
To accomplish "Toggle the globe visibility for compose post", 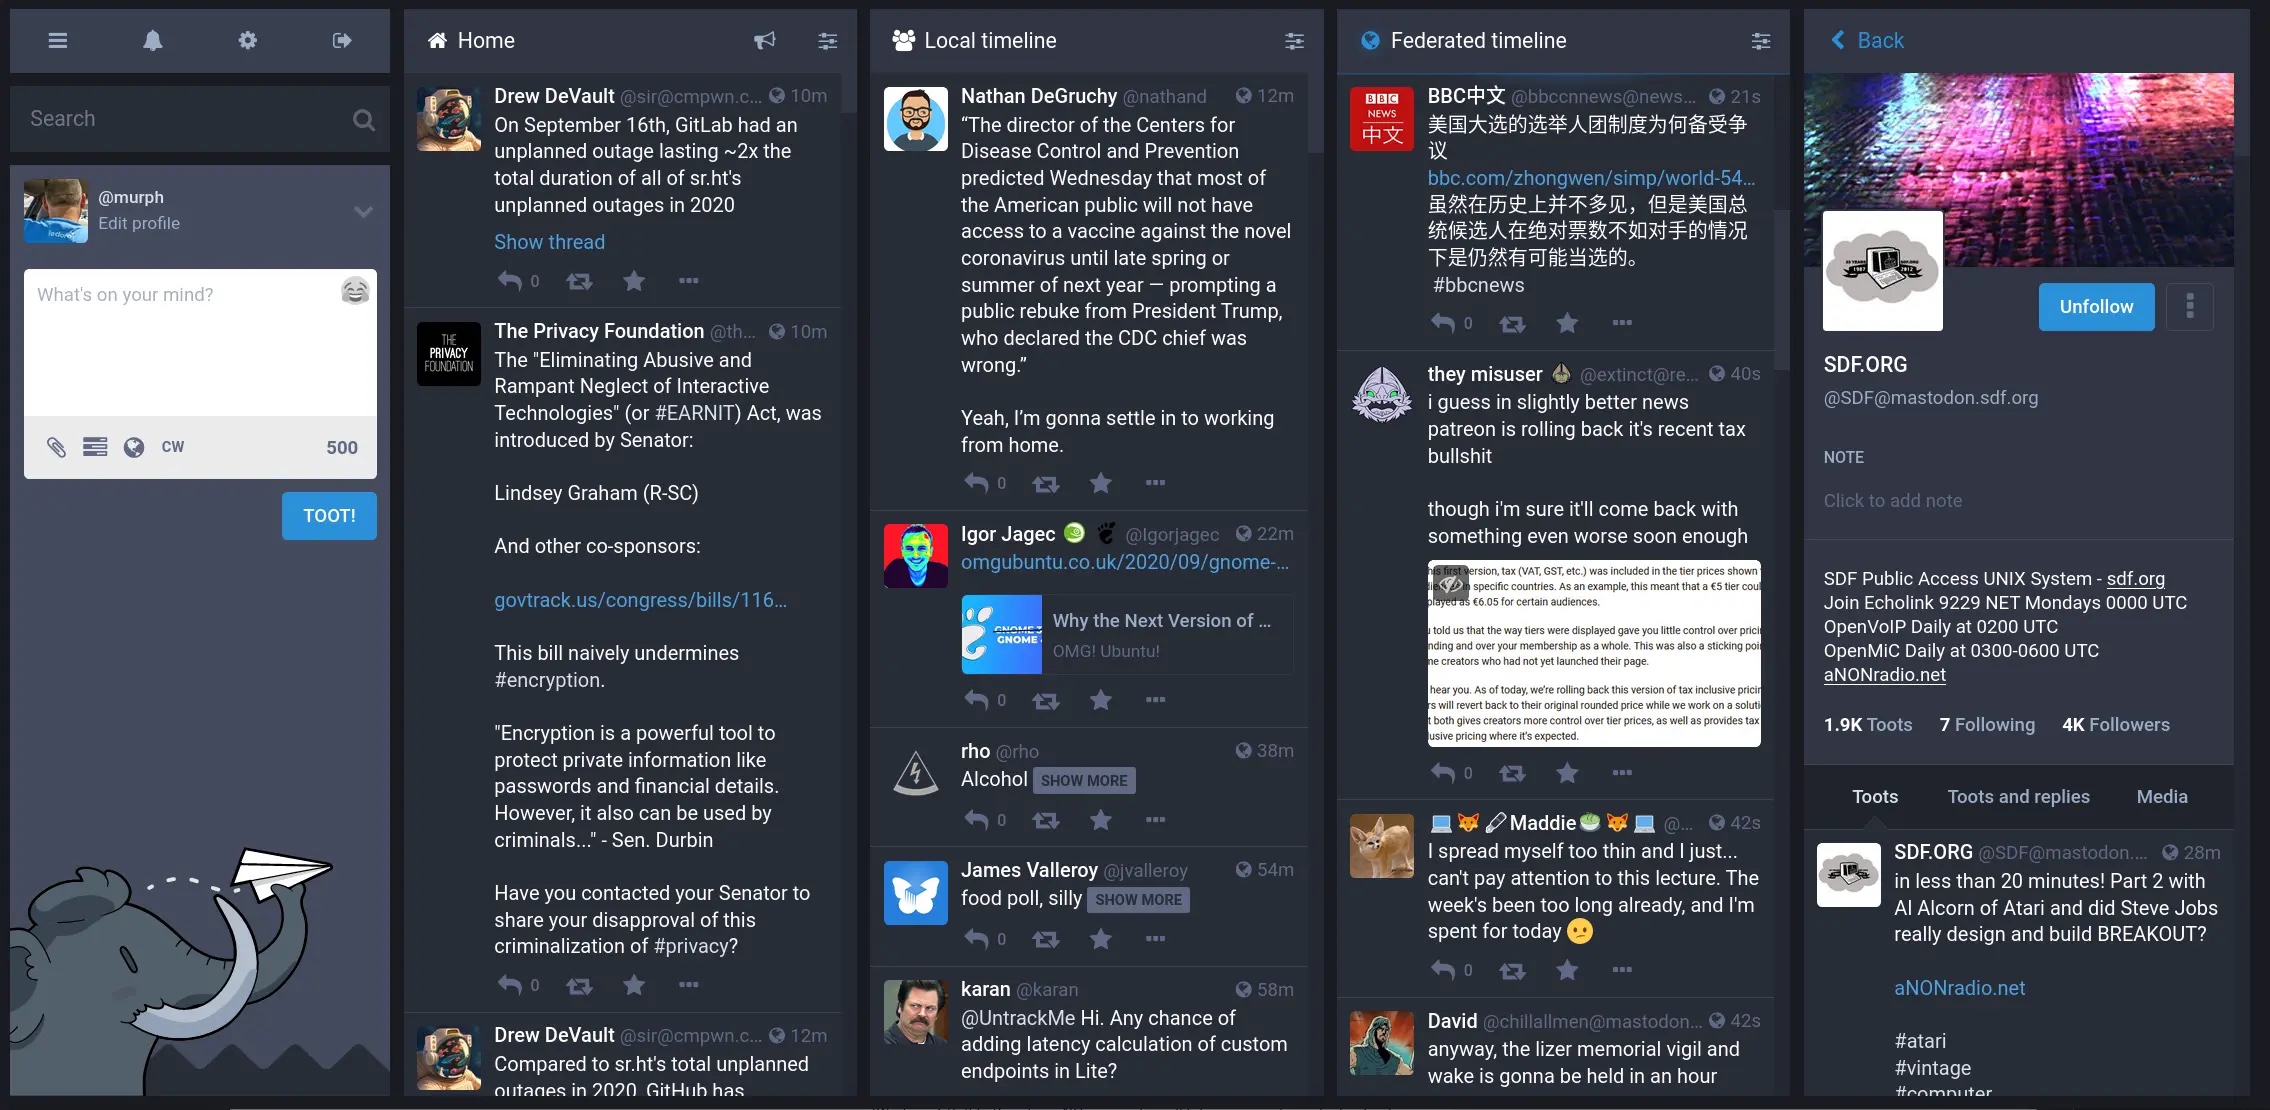I will 133,446.
